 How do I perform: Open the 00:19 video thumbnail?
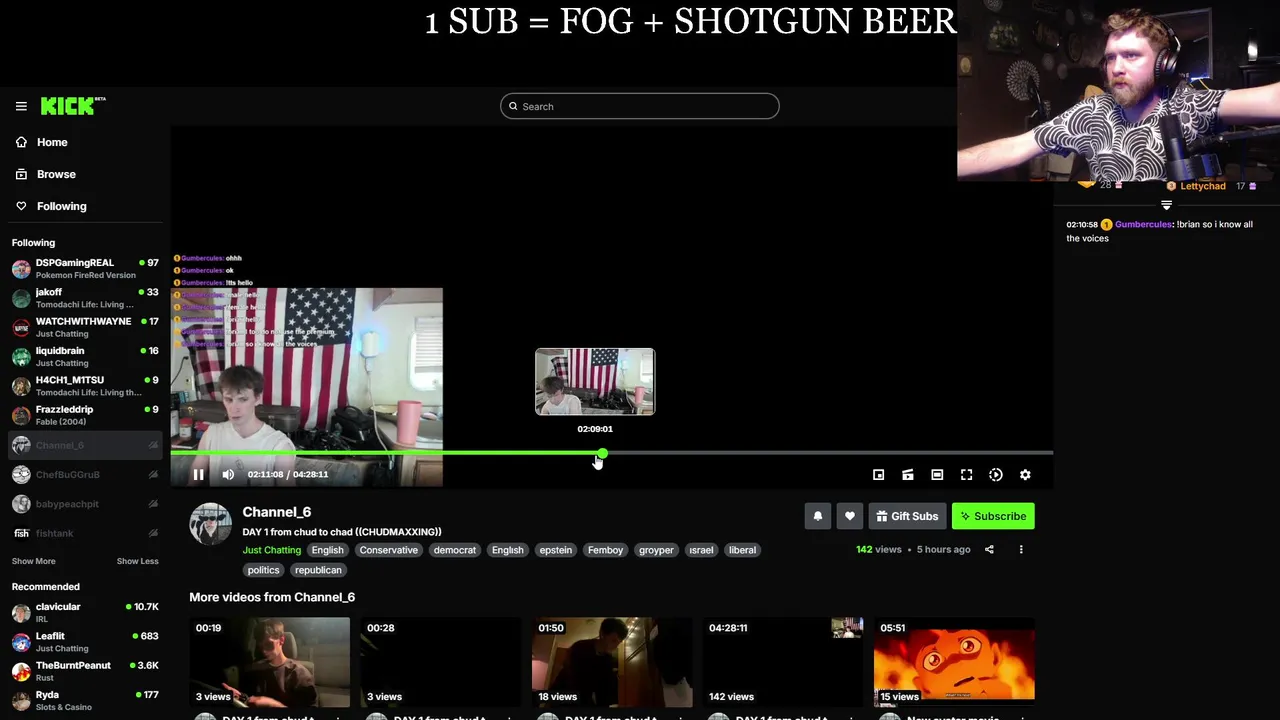[x=270, y=662]
